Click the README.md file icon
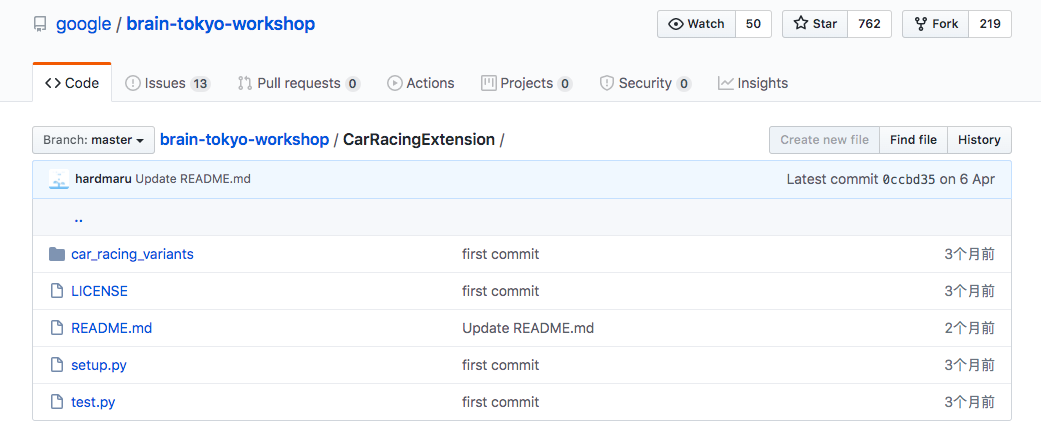The image size is (1041, 425). click(57, 328)
